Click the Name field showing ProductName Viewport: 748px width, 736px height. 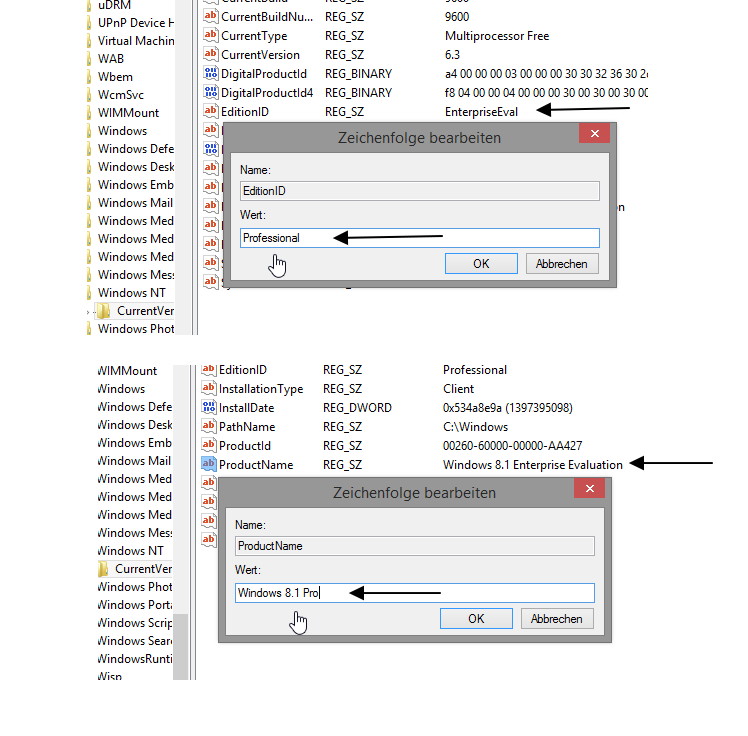tap(415, 546)
